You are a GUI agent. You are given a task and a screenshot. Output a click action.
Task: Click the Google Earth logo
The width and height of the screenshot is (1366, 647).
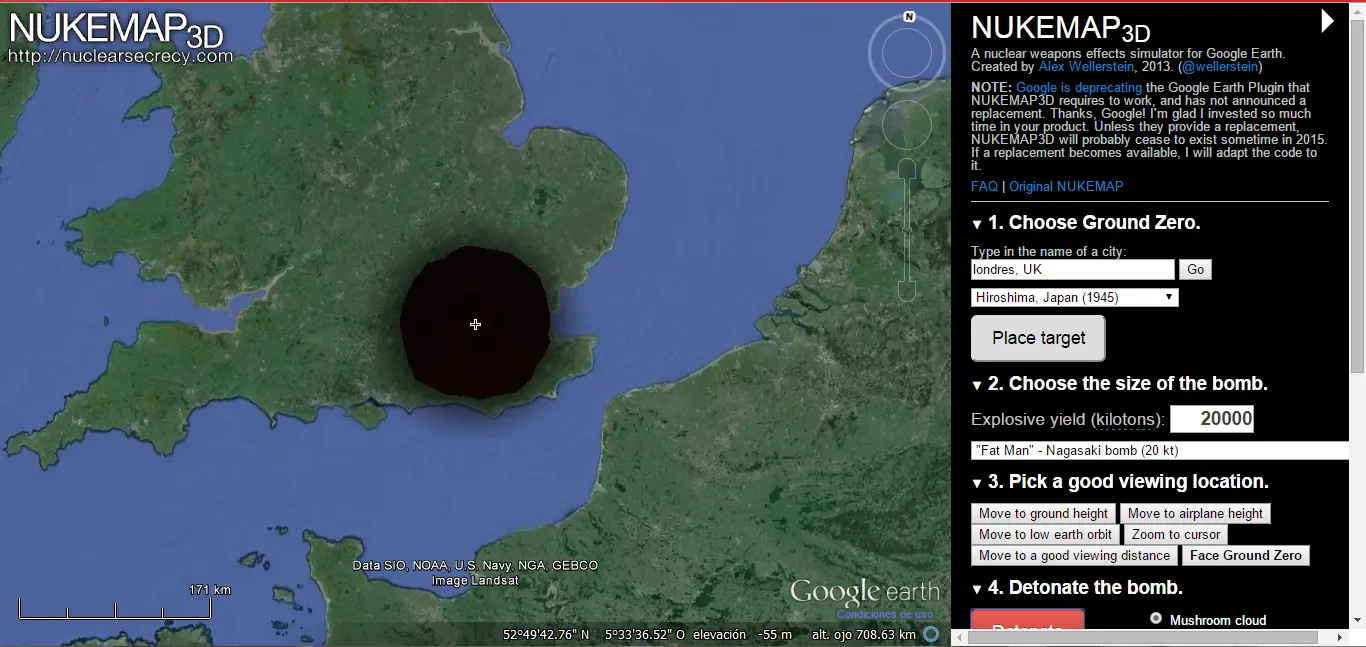click(864, 590)
